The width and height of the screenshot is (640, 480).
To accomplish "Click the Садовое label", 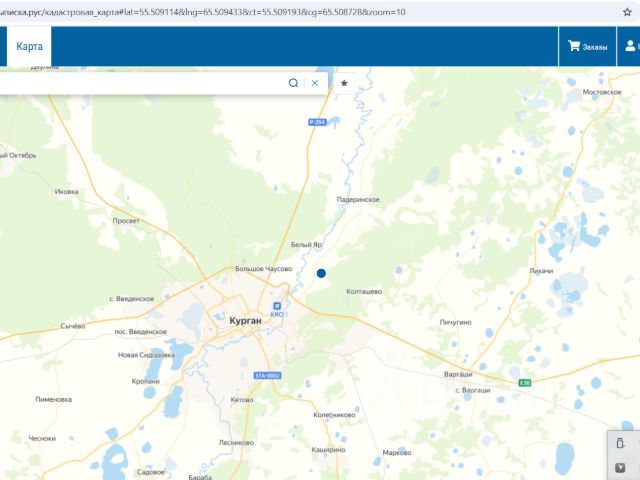I will point(151,472).
